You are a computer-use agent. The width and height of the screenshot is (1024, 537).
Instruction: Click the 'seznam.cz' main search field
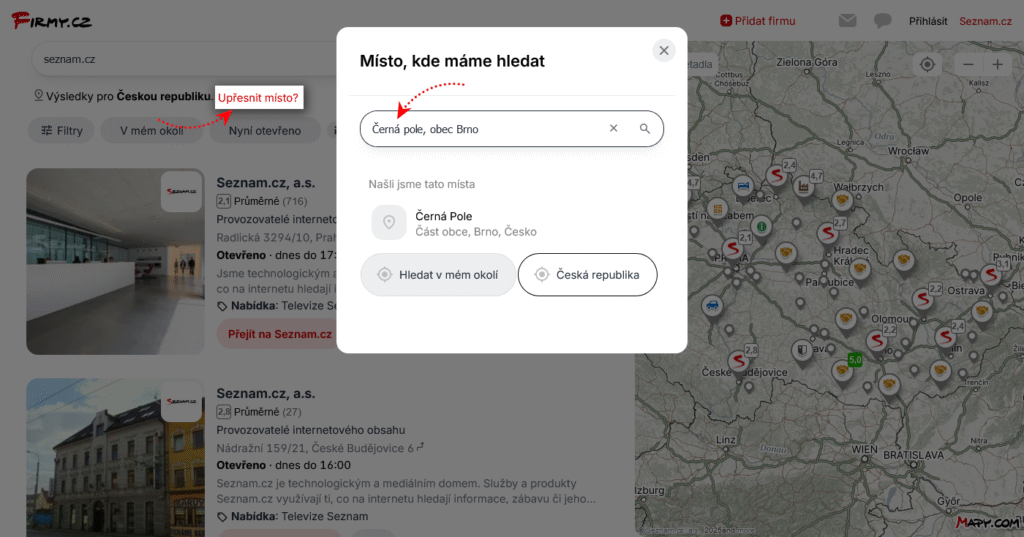coord(184,59)
